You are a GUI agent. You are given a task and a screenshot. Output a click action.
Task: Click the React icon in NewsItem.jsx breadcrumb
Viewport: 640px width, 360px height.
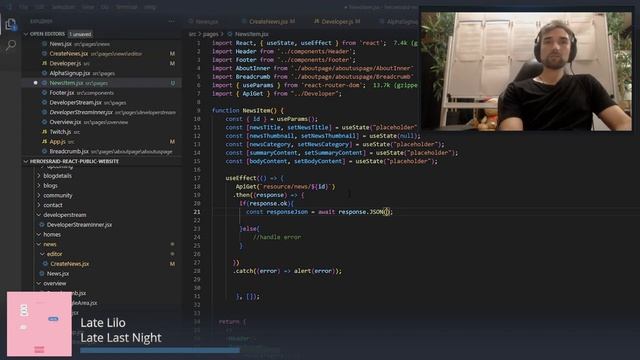pyautogui.click(x=230, y=34)
